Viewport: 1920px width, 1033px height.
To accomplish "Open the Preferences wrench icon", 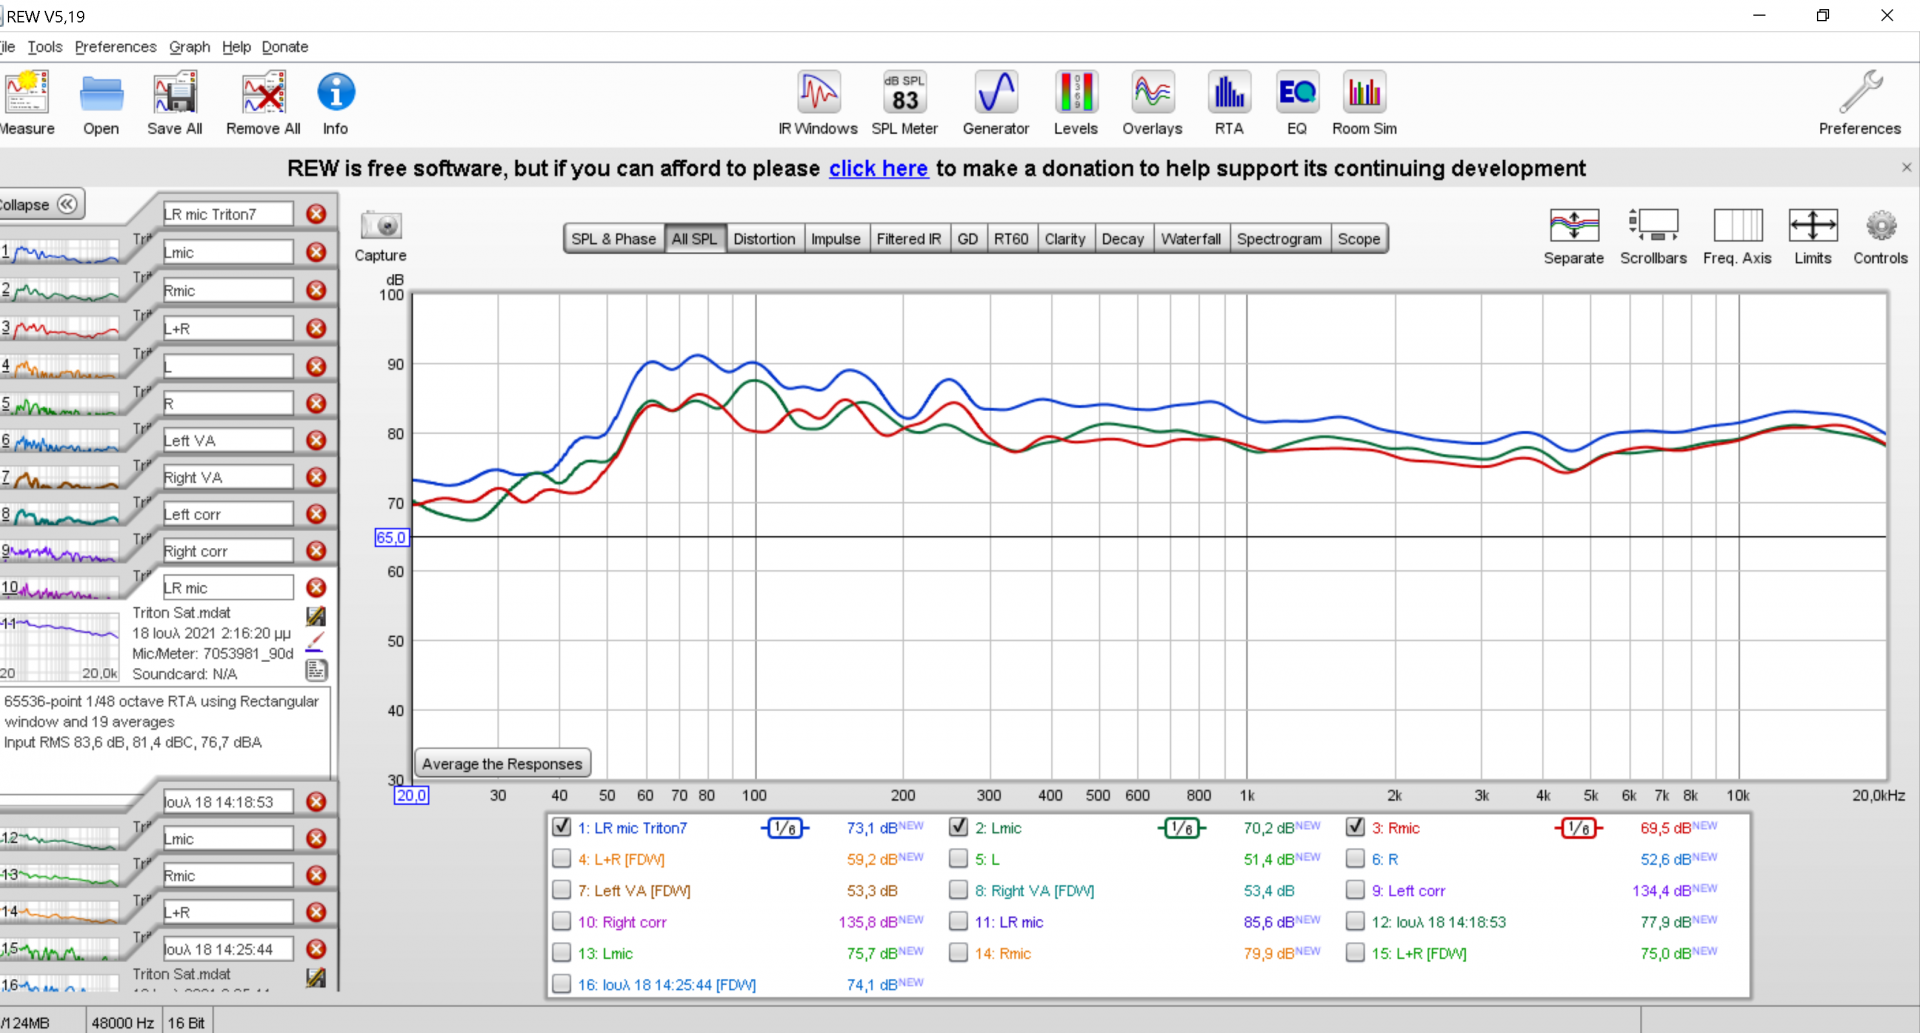I will pos(1860,102).
